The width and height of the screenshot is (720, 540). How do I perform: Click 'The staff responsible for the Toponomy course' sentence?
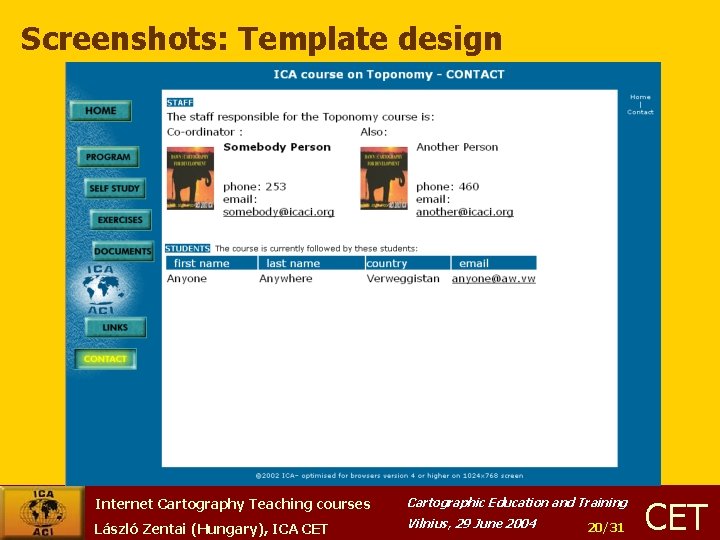tap(300, 117)
